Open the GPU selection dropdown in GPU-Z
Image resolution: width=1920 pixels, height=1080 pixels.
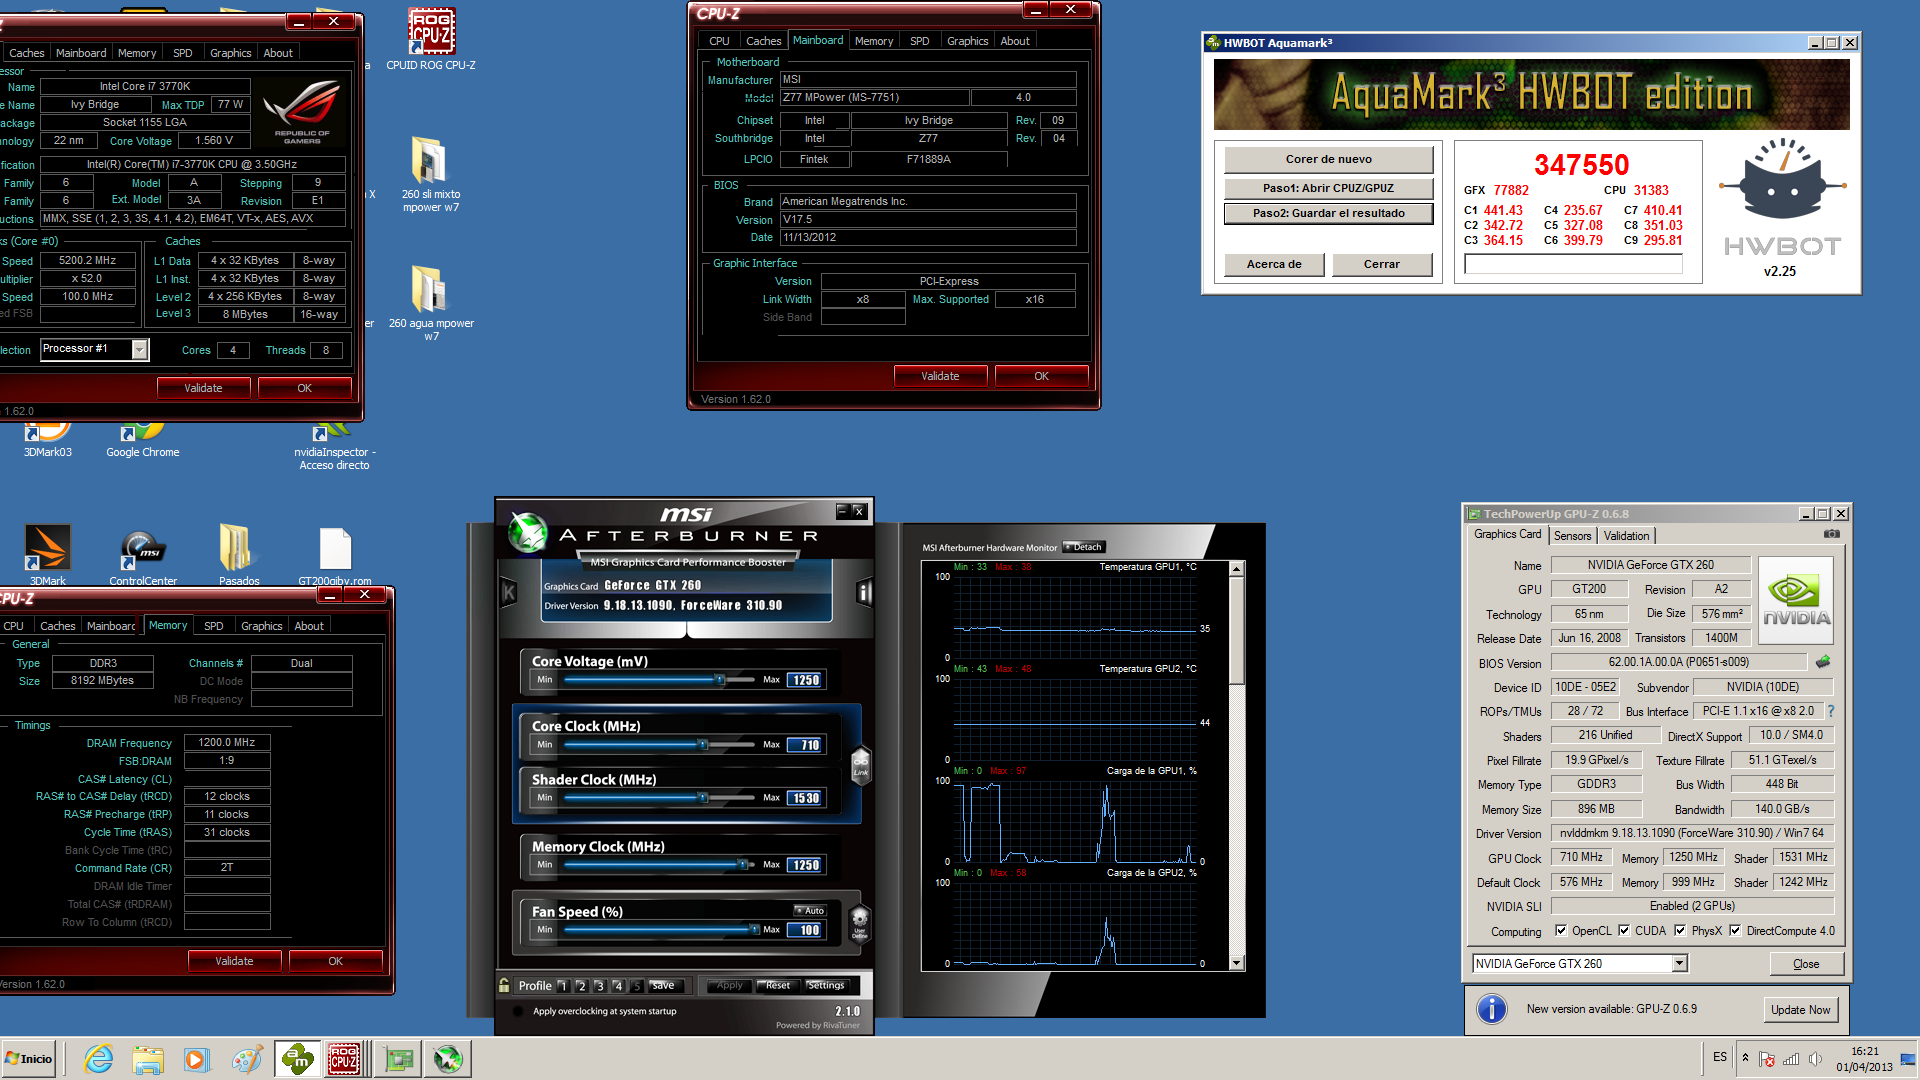1679,963
